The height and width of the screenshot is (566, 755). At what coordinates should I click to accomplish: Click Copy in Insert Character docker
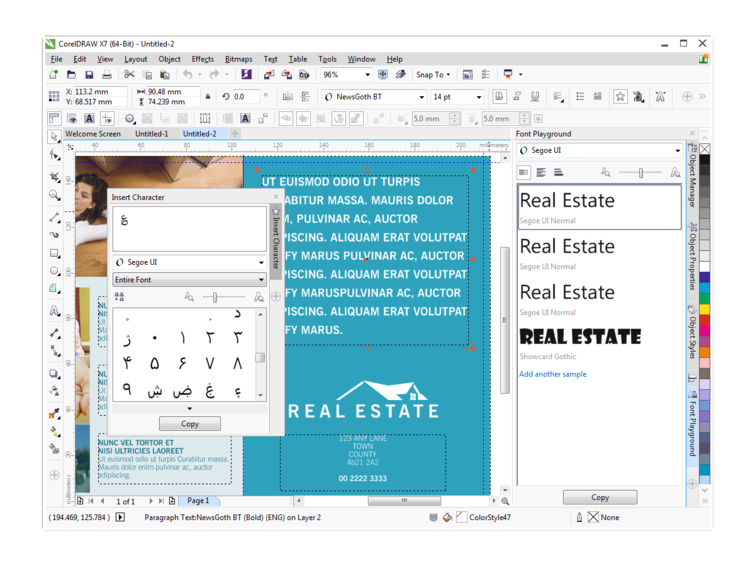click(x=190, y=424)
